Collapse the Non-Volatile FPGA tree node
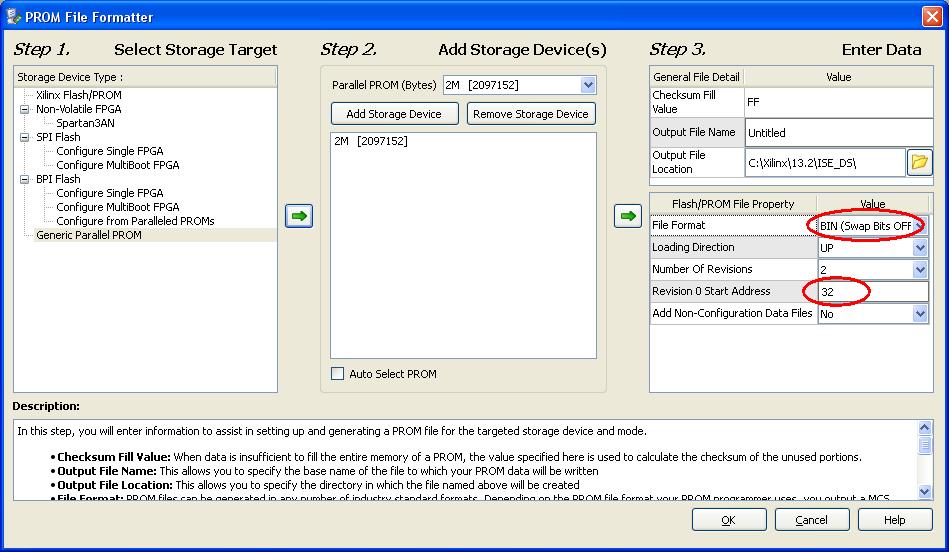 click(x=24, y=110)
